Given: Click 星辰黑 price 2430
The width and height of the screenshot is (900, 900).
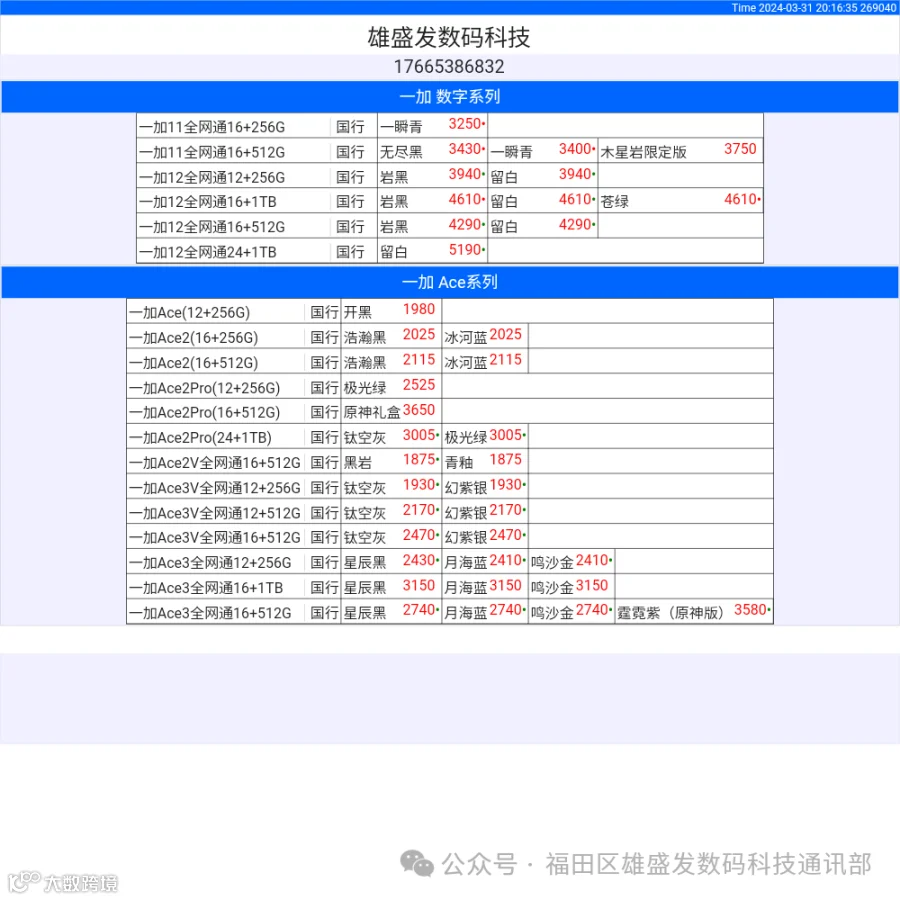Looking at the screenshot, I should 418,560.
